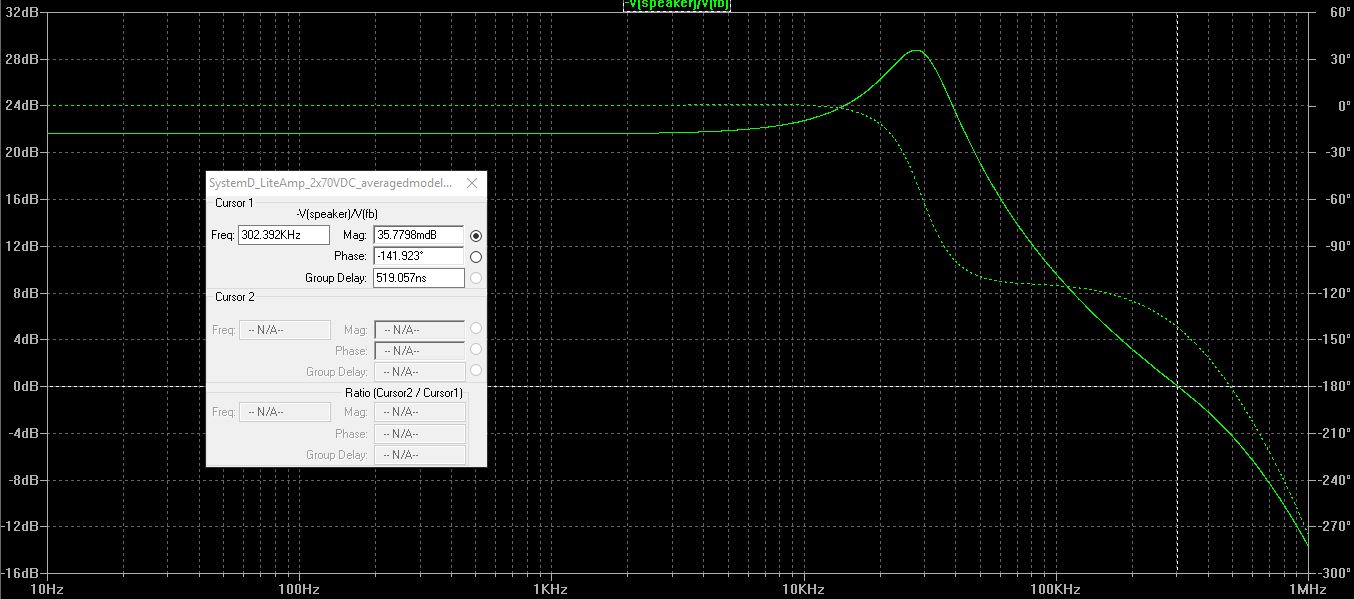Click the 1MHz frequency axis label

[1307, 590]
